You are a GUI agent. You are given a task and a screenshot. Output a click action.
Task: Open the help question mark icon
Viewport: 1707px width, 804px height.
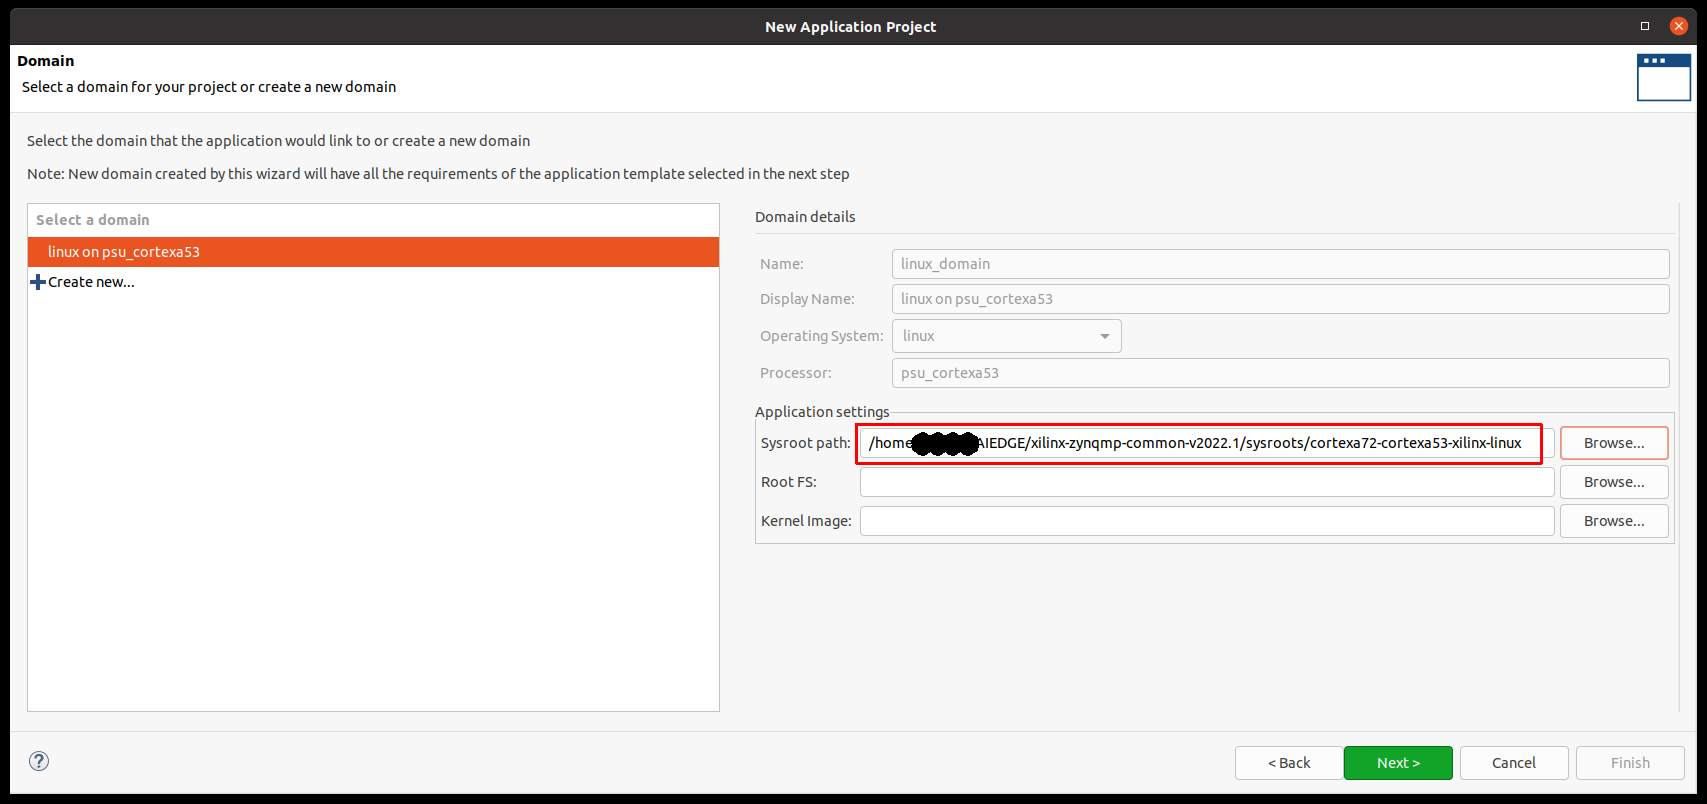tap(39, 761)
